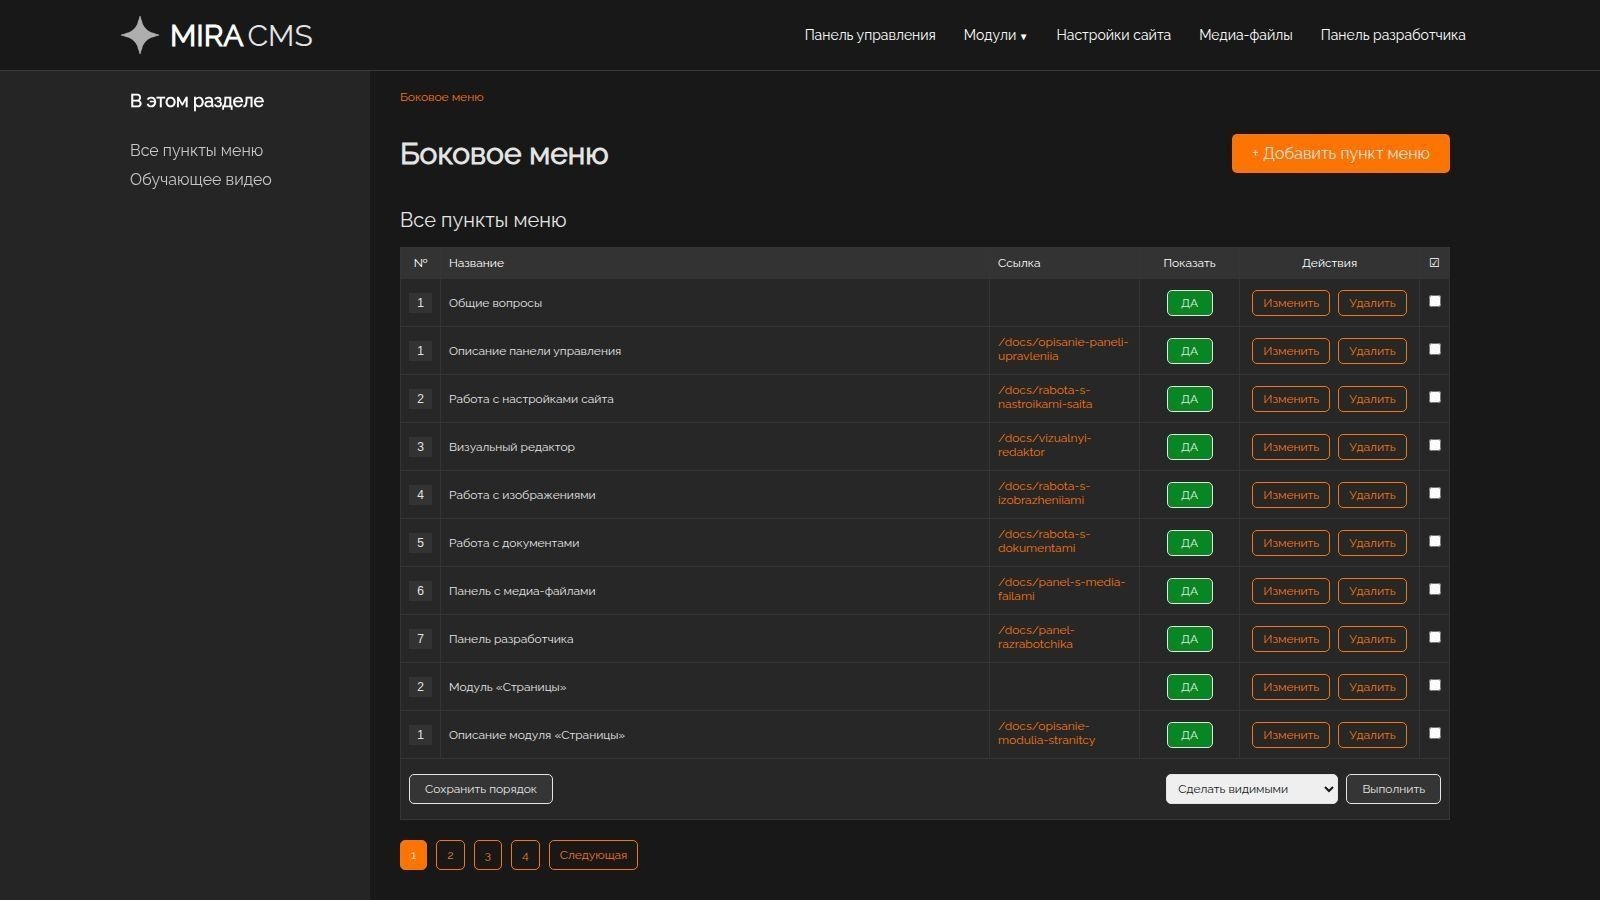1600x900 pixels.
Task: Tick the checkbox for Панель разработчика row
Action: 1435,637
